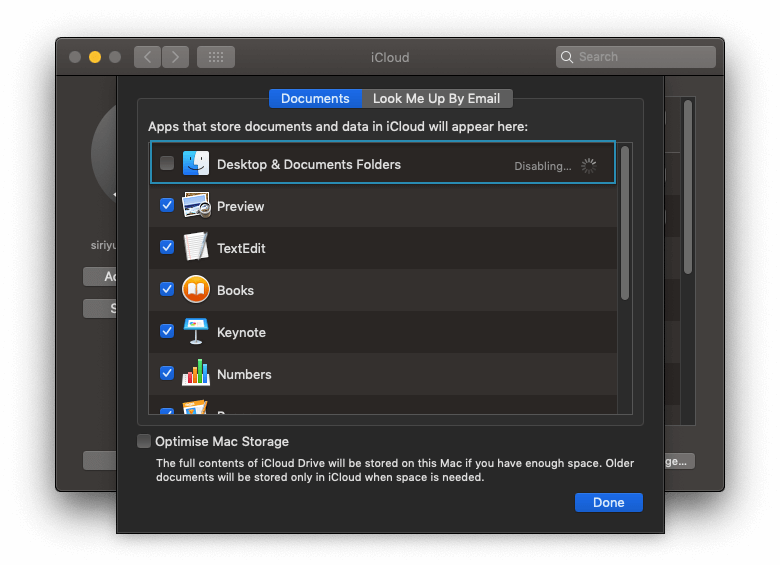Uncheck the Books checkbox

click(x=167, y=289)
